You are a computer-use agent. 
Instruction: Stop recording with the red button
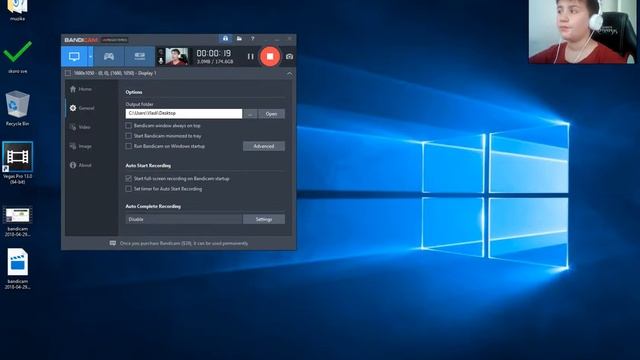270,56
